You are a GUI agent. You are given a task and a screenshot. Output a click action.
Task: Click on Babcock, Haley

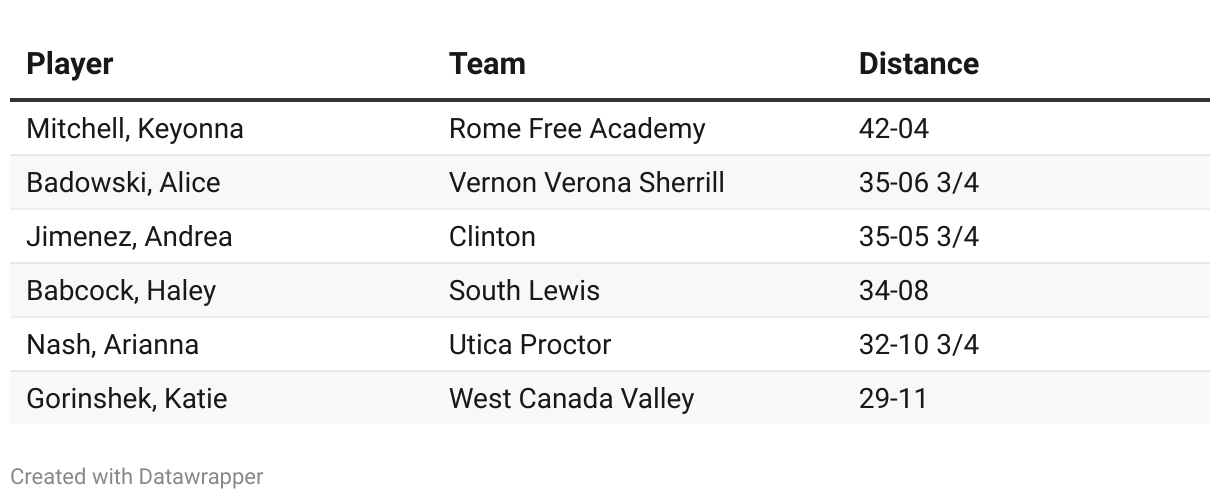(x=121, y=291)
